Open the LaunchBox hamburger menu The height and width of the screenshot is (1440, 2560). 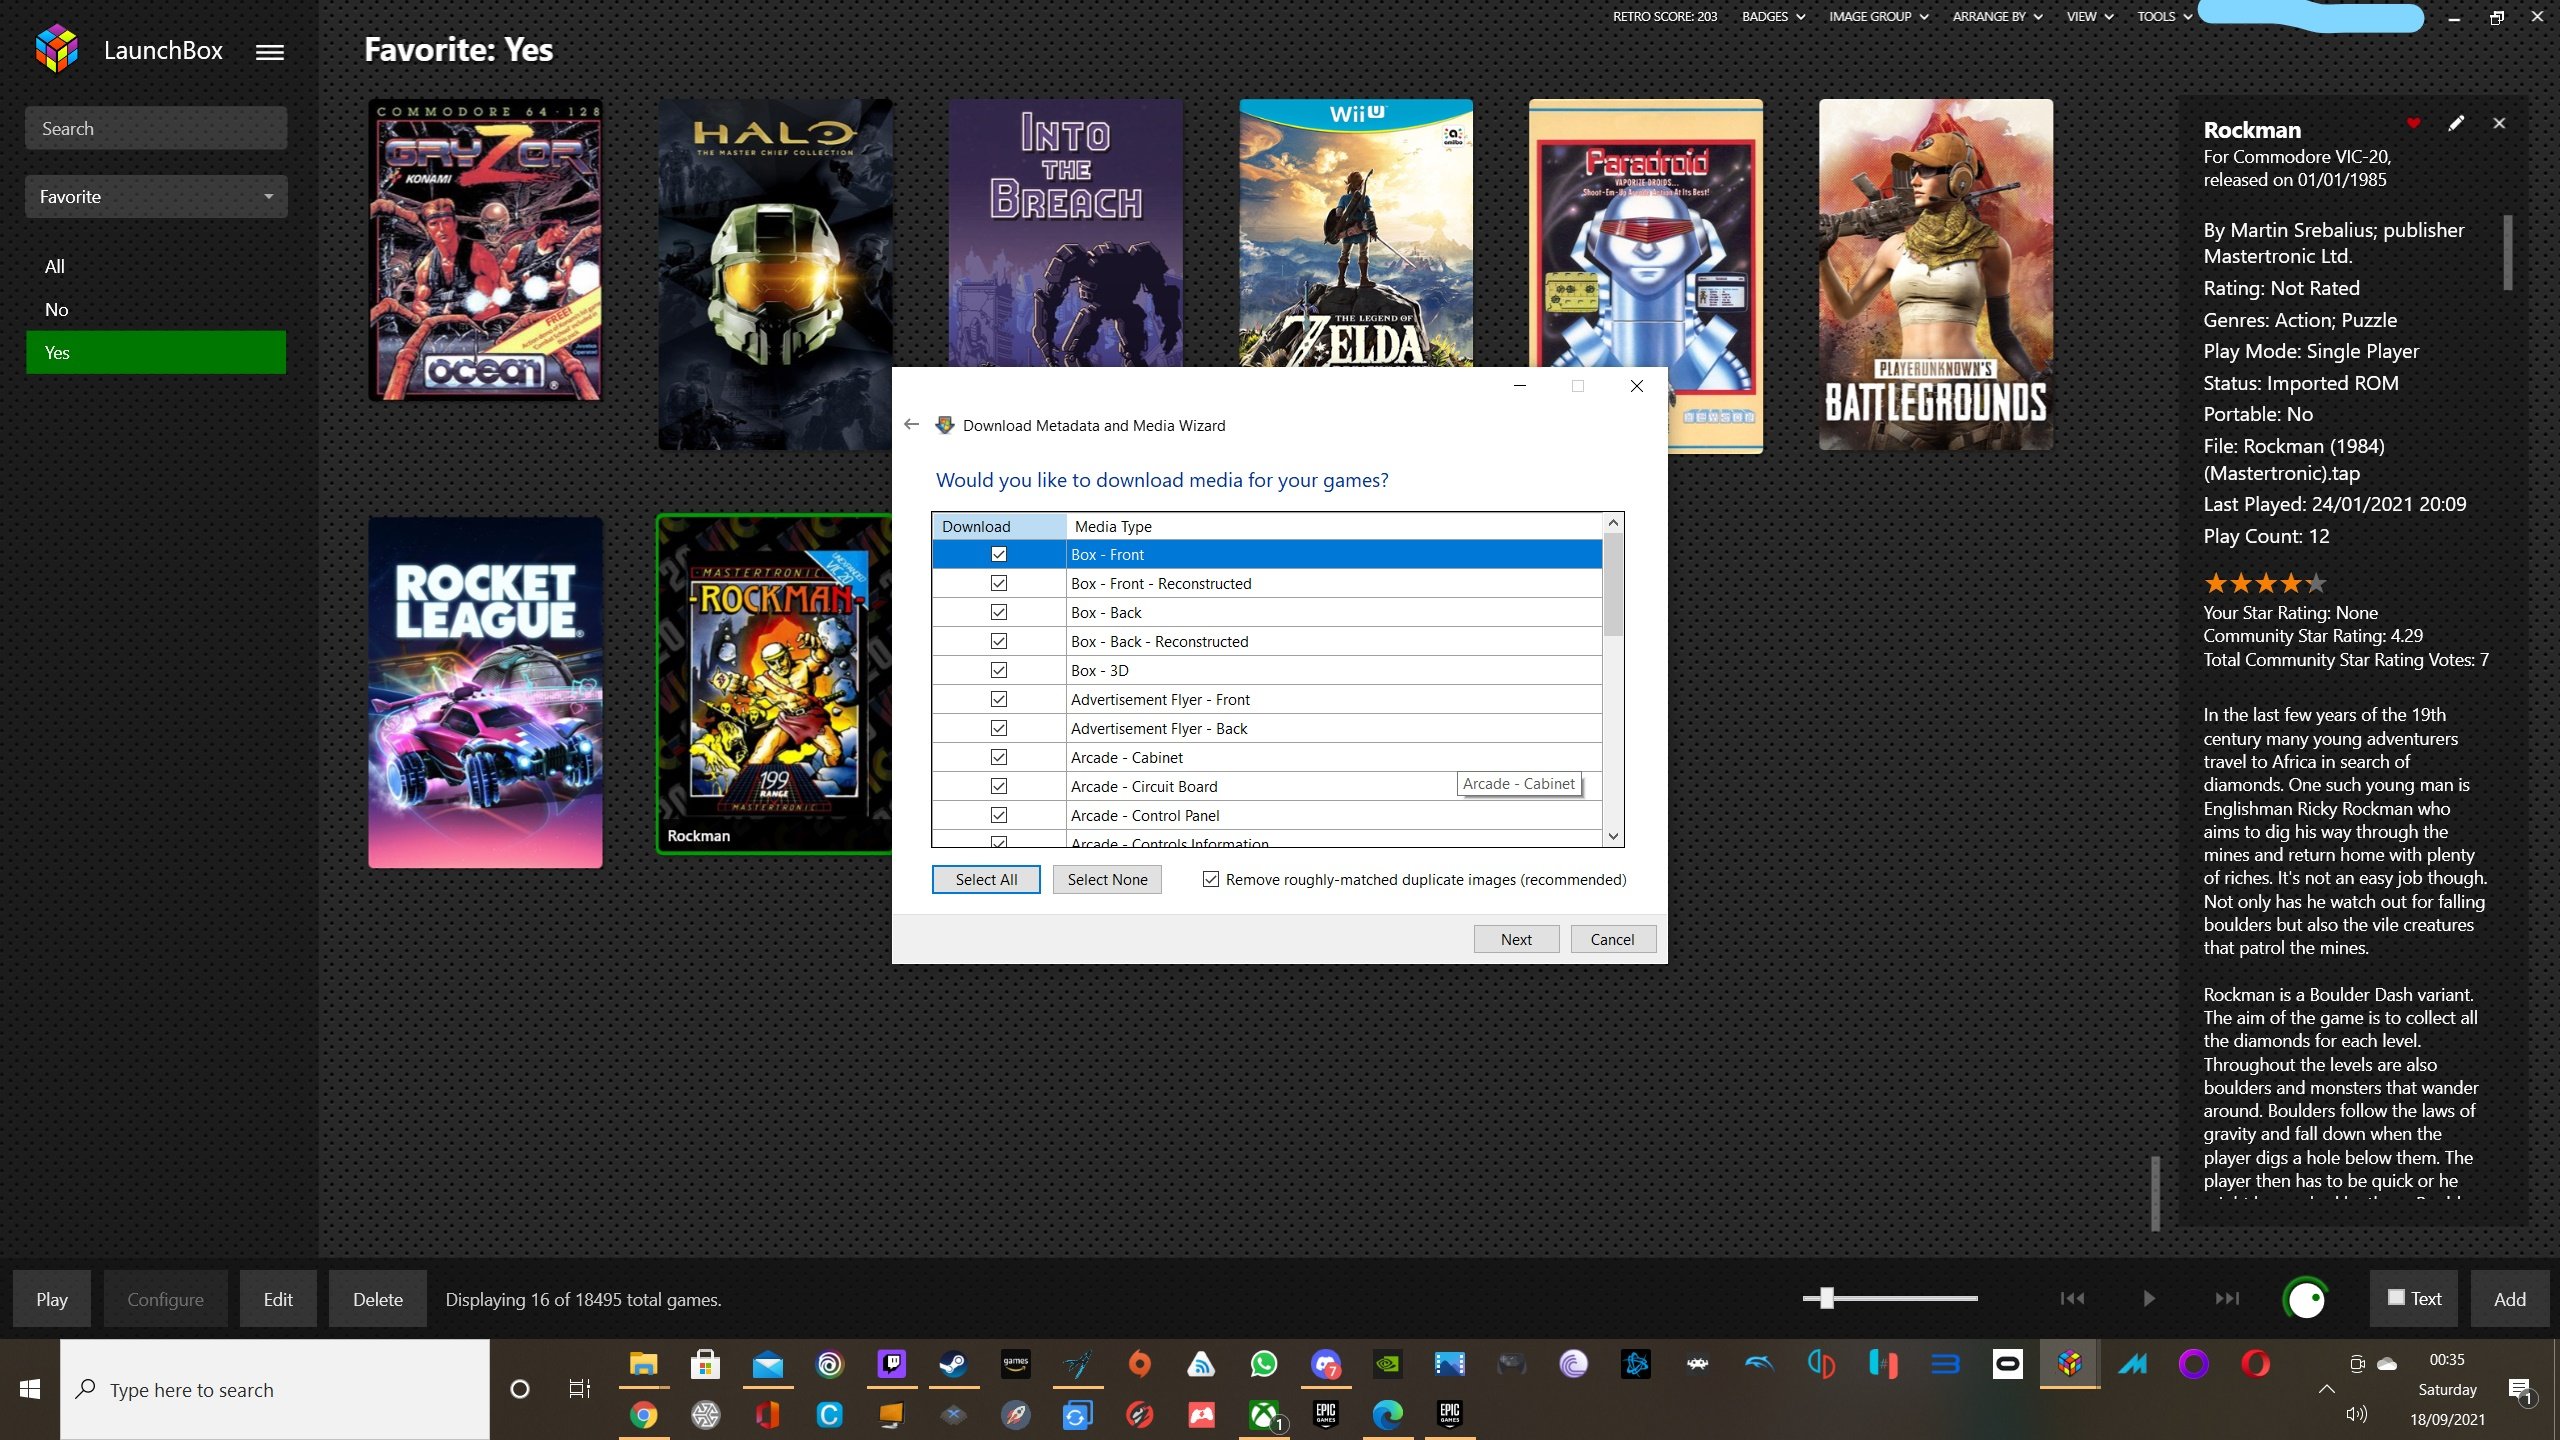coord(270,52)
